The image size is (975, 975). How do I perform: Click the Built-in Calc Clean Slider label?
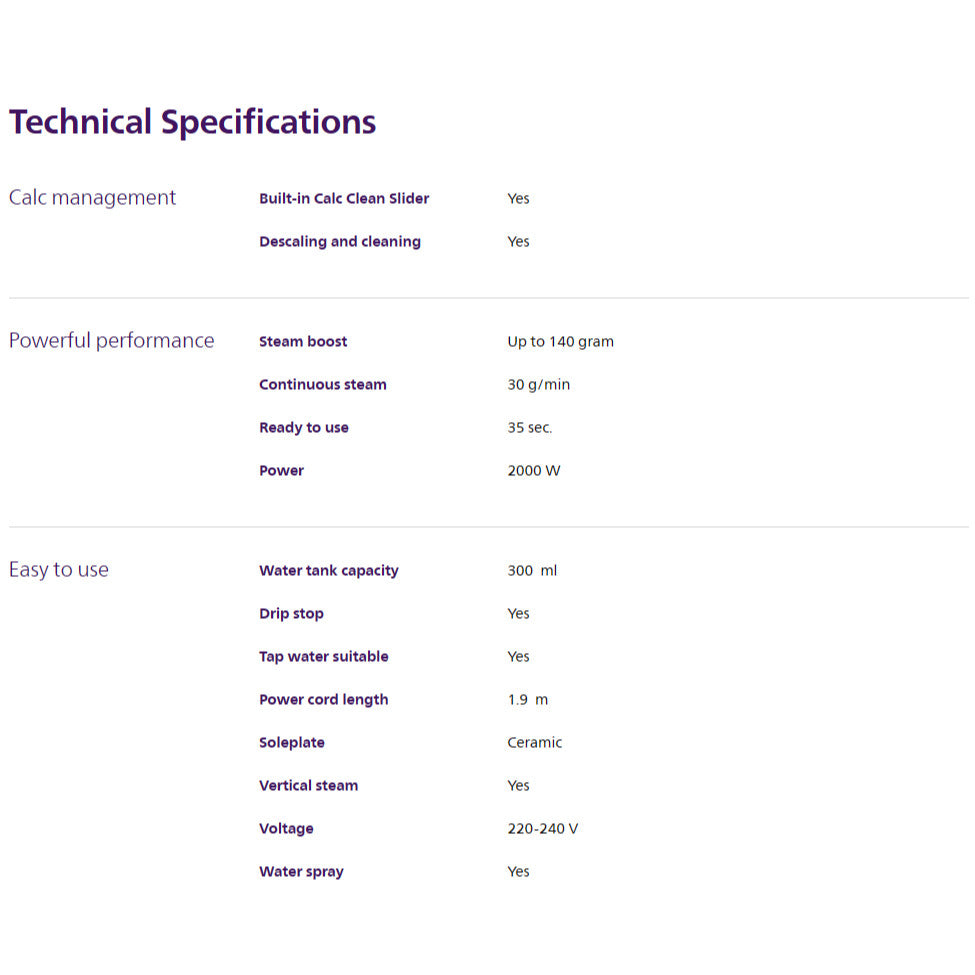tap(344, 199)
